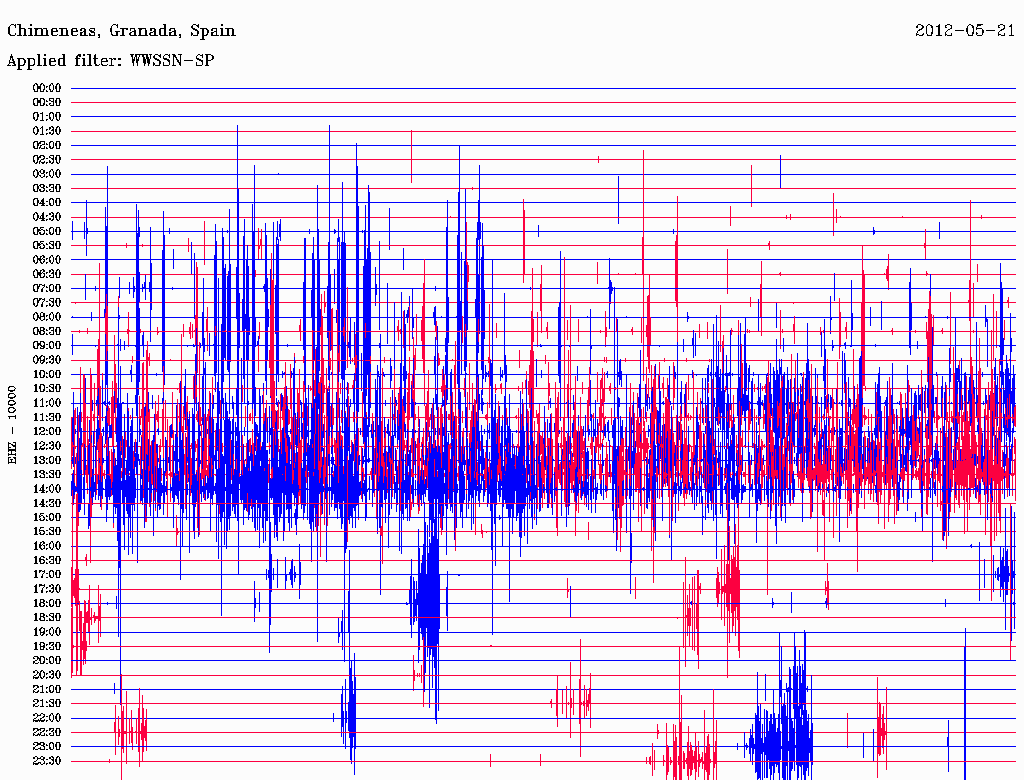Click the 15:30 time label
This screenshot has width=1024, height=780.
[x=47, y=532]
